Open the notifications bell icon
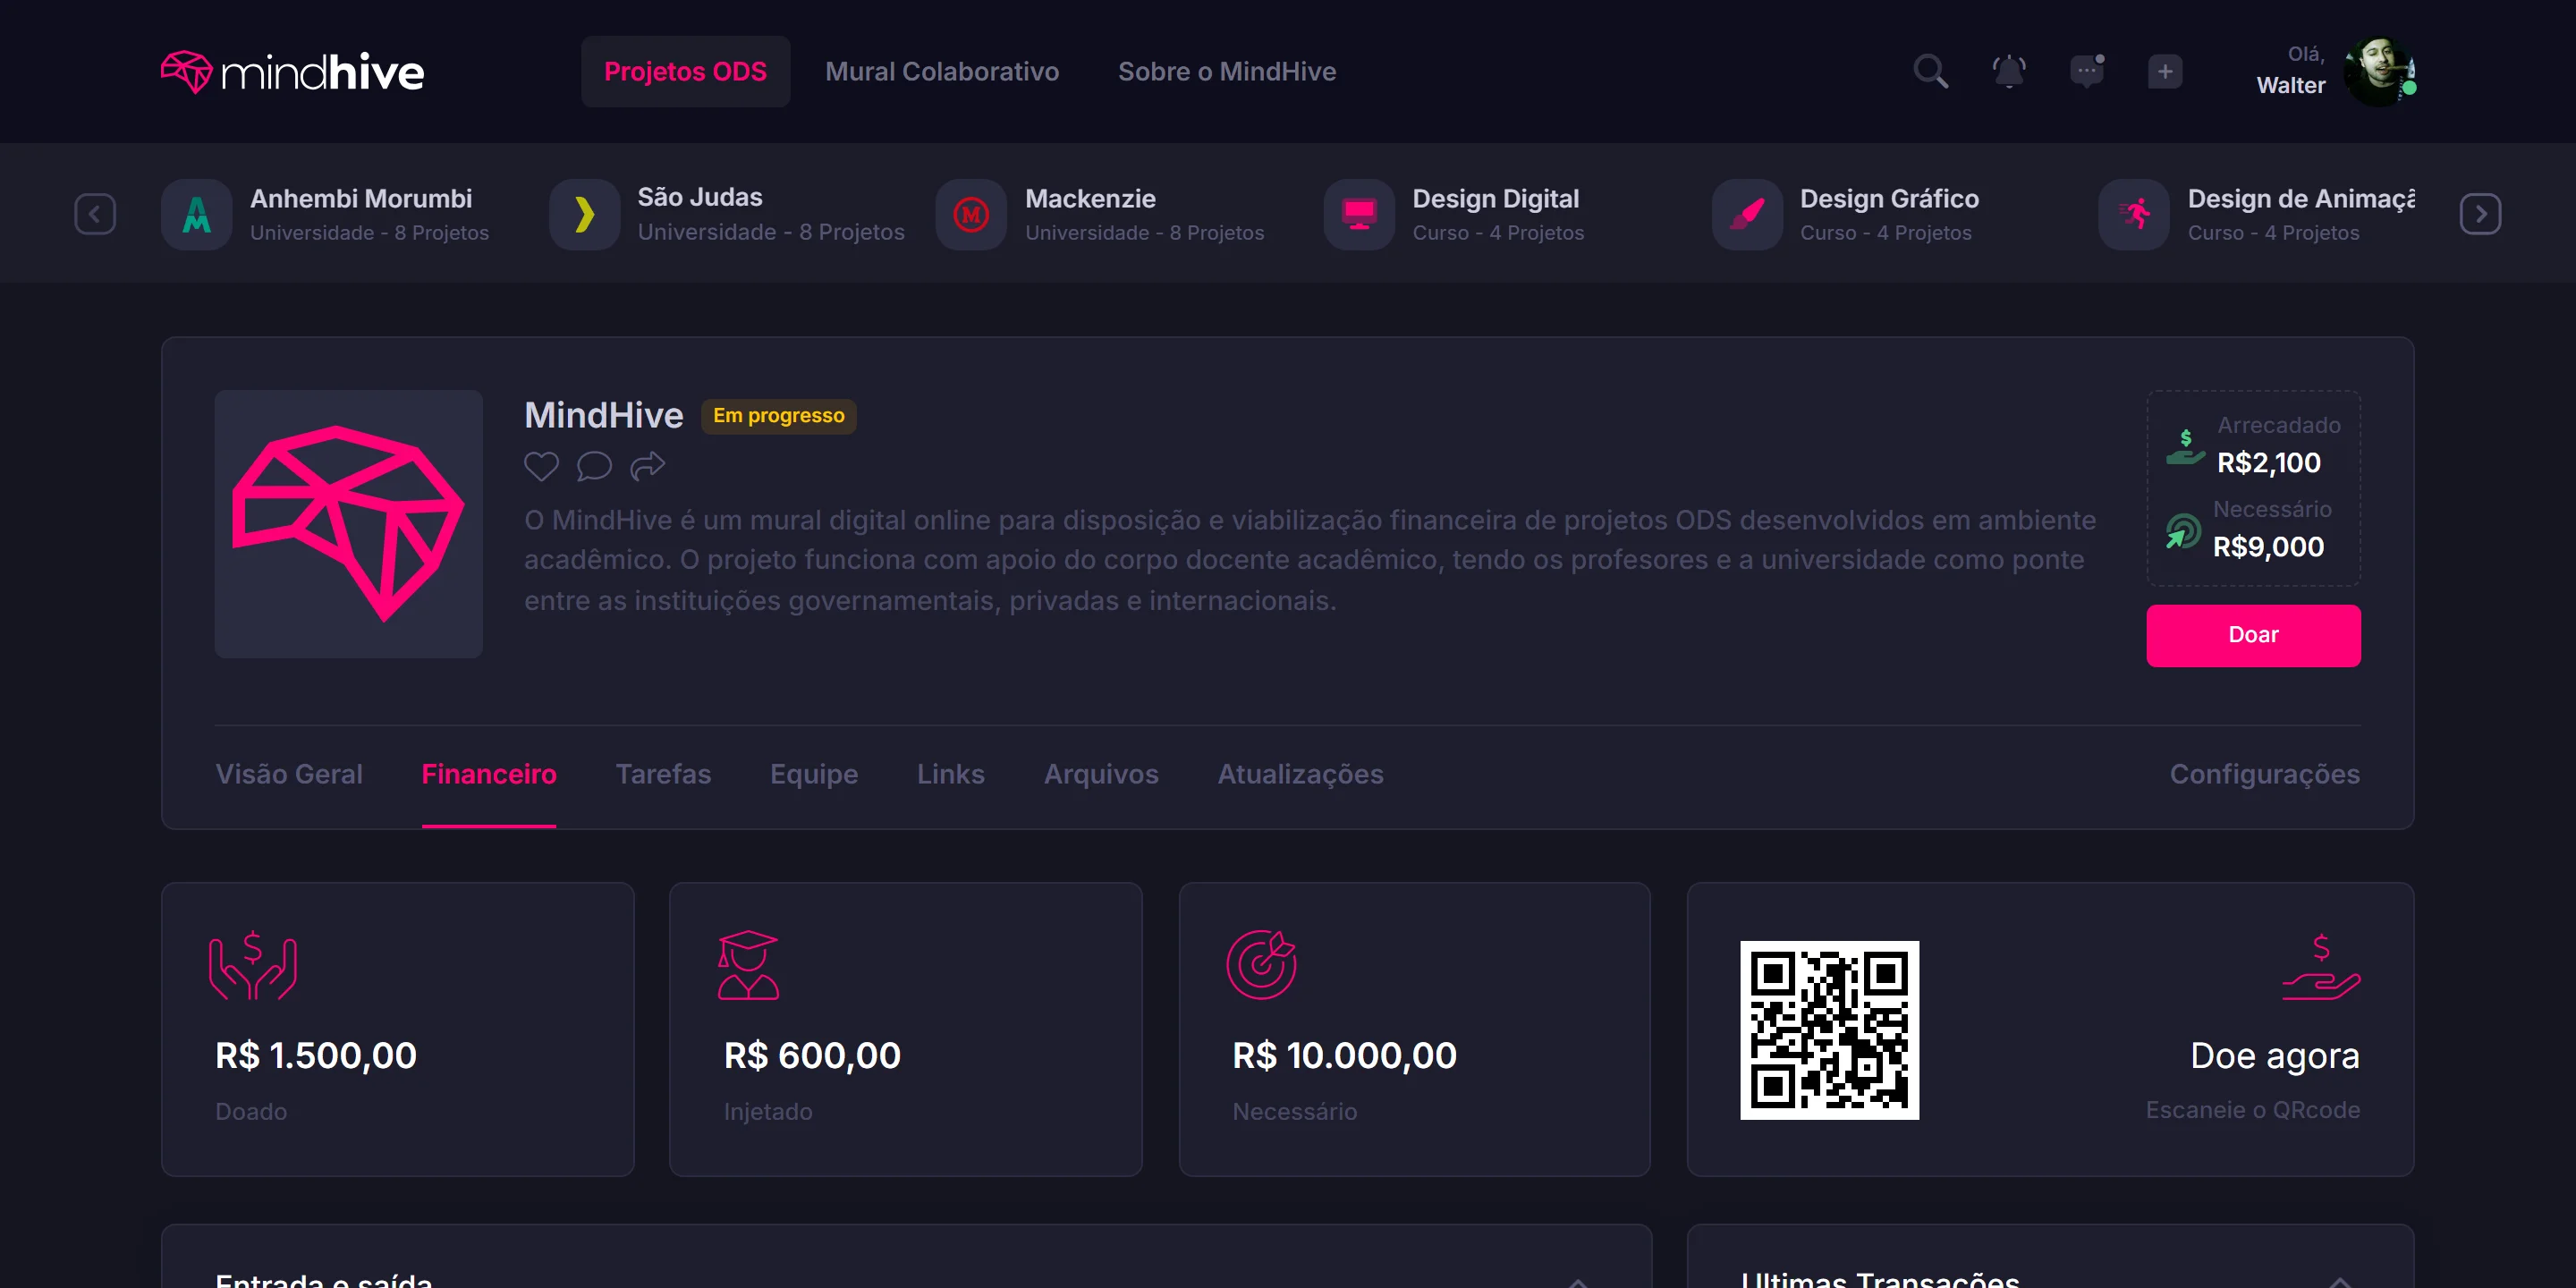The height and width of the screenshot is (1288, 2576). point(2008,72)
